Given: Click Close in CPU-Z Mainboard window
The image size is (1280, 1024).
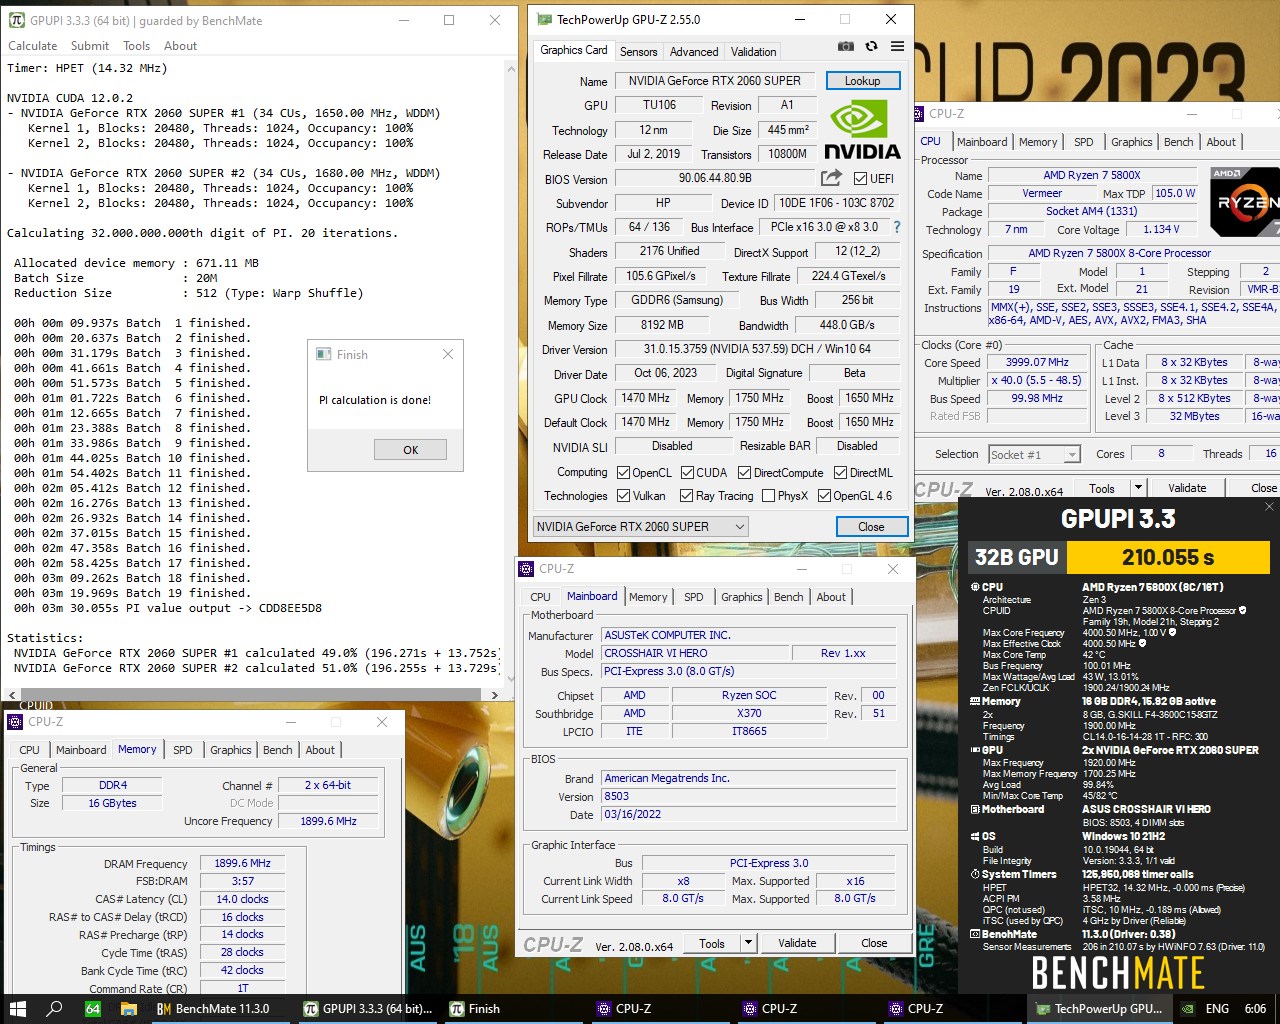Looking at the screenshot, I should [874, 943].
